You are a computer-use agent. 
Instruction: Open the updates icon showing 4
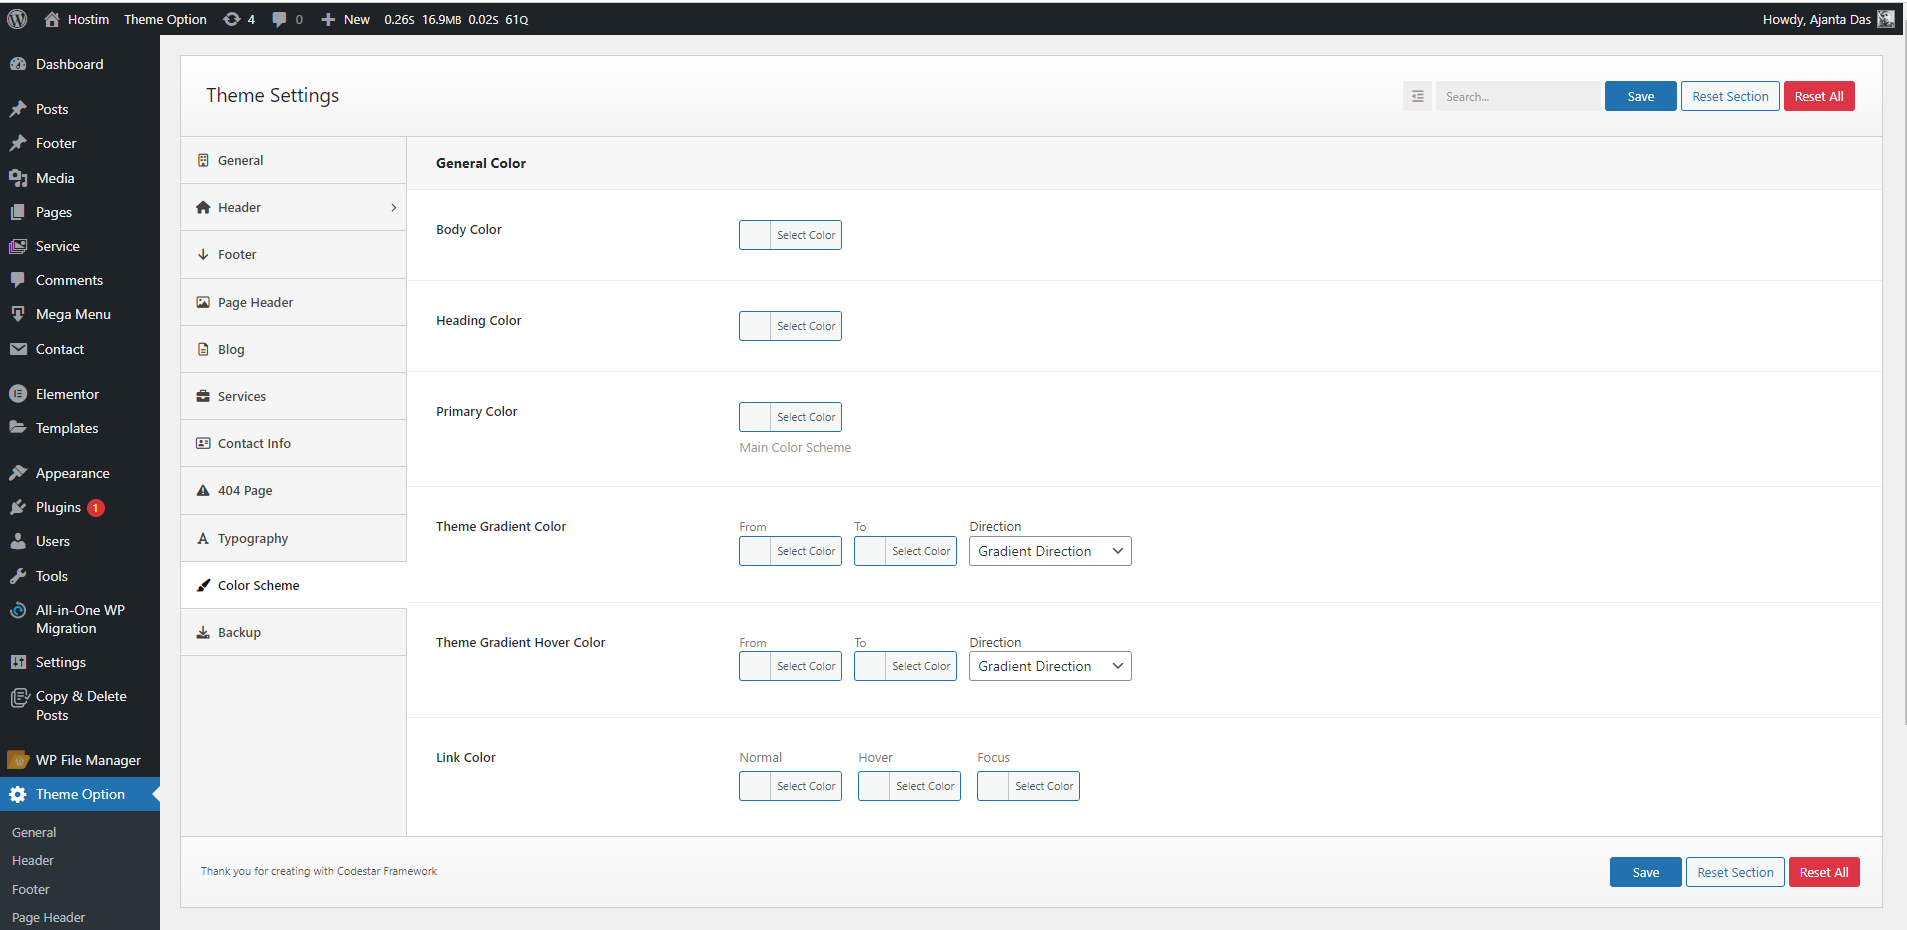232,19
